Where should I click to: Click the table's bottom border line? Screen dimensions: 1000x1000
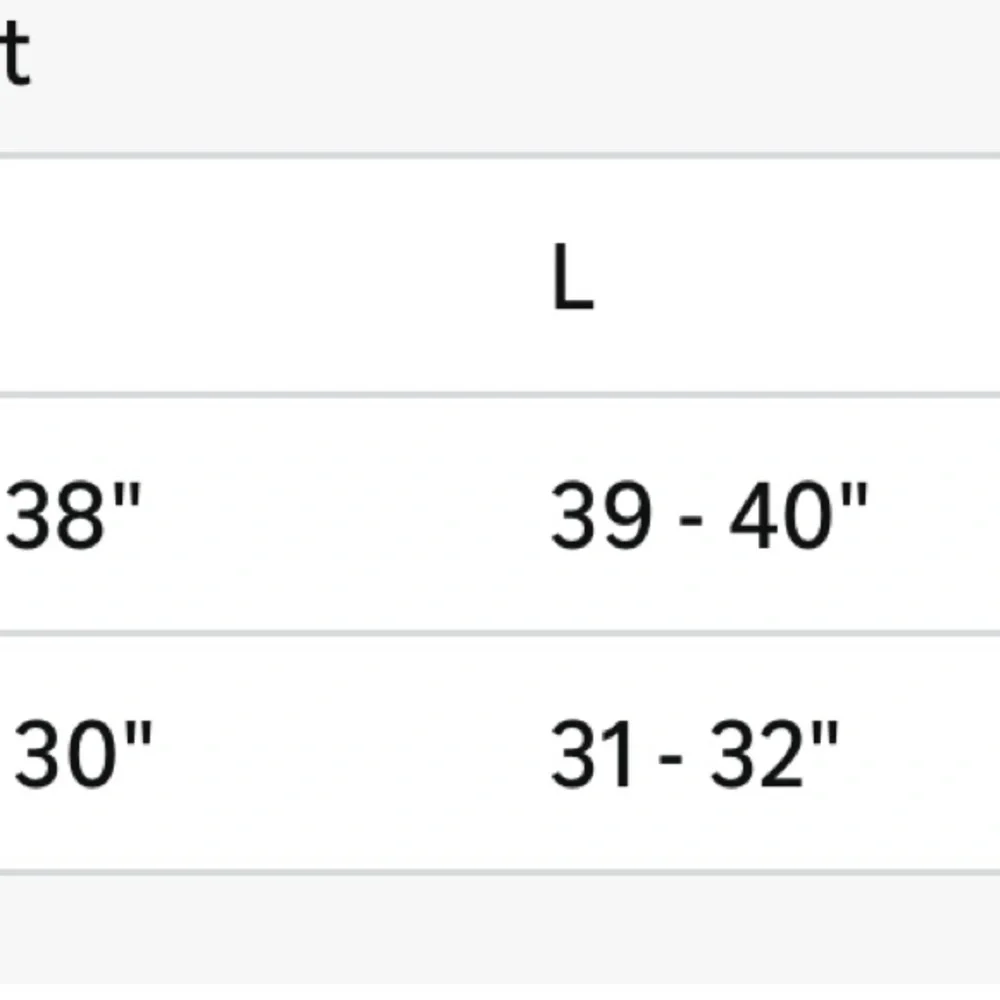[x=500, y=872]
